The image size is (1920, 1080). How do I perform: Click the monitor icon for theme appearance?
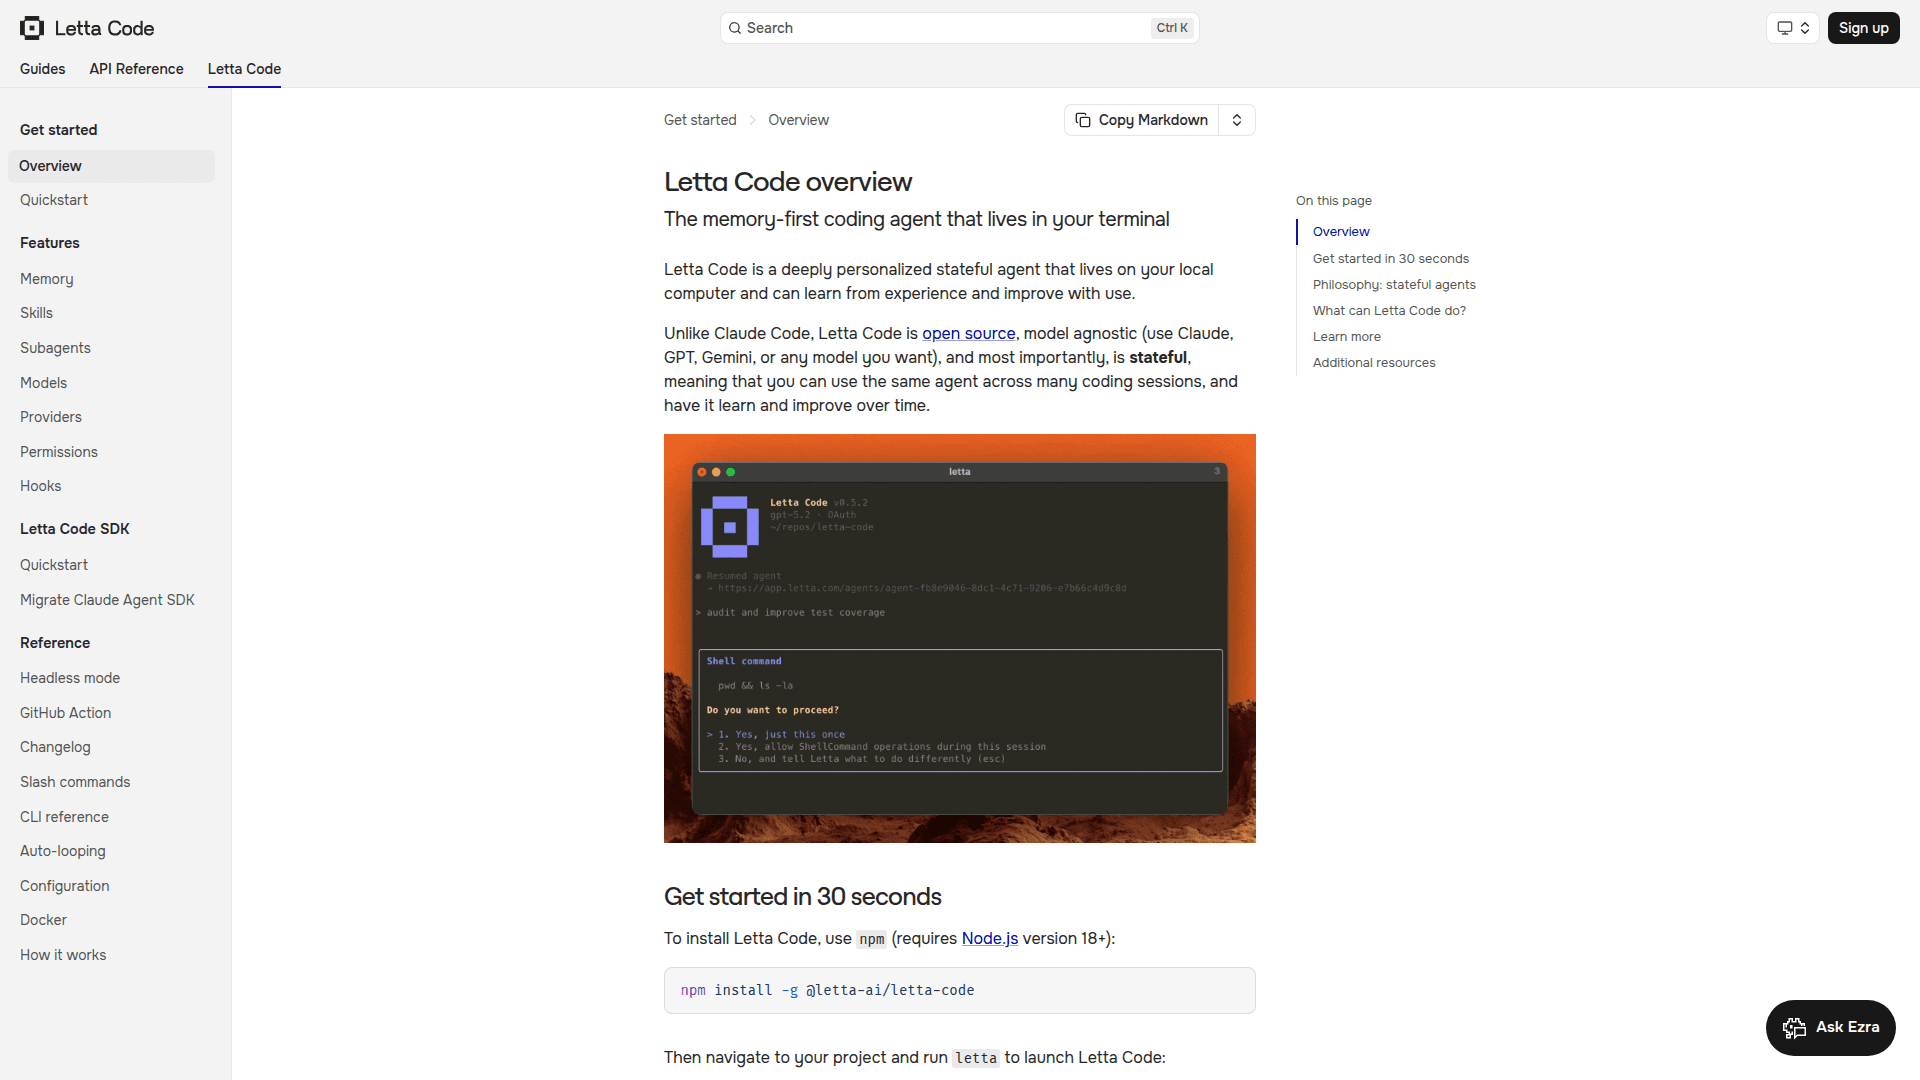click(1786, 27)
